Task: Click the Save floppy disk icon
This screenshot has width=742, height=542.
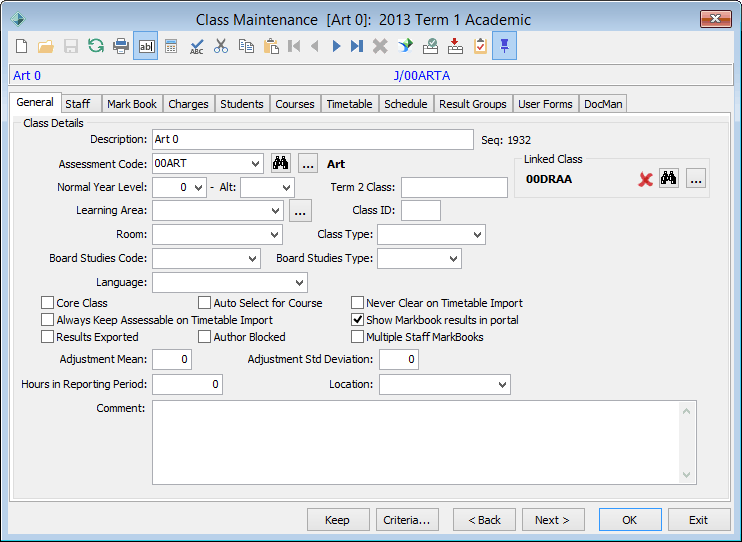Action: pos(71,46)
